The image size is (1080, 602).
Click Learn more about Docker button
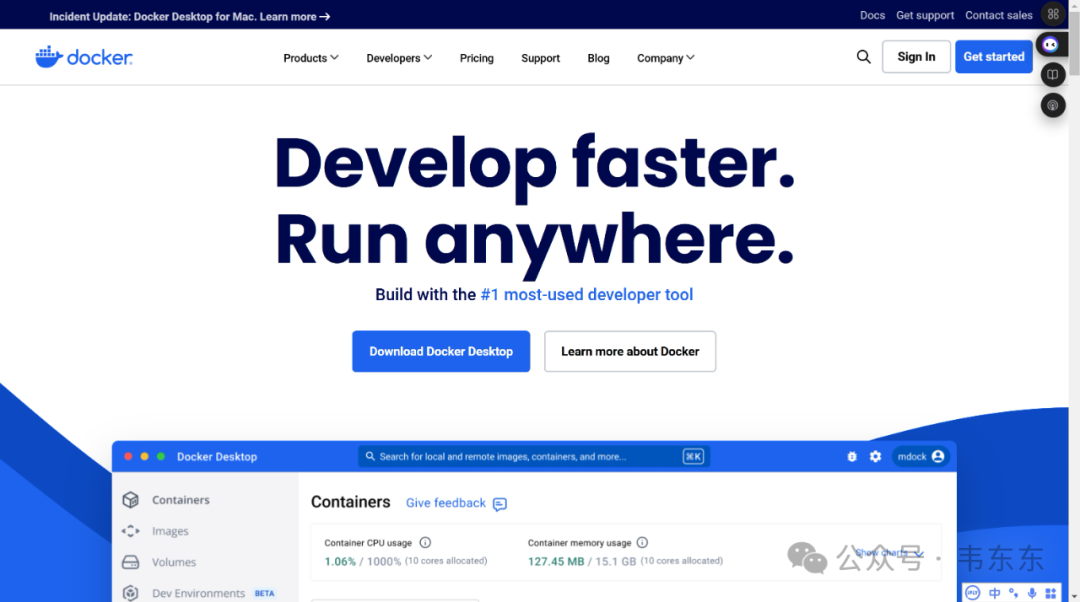[x=630, y=351]
